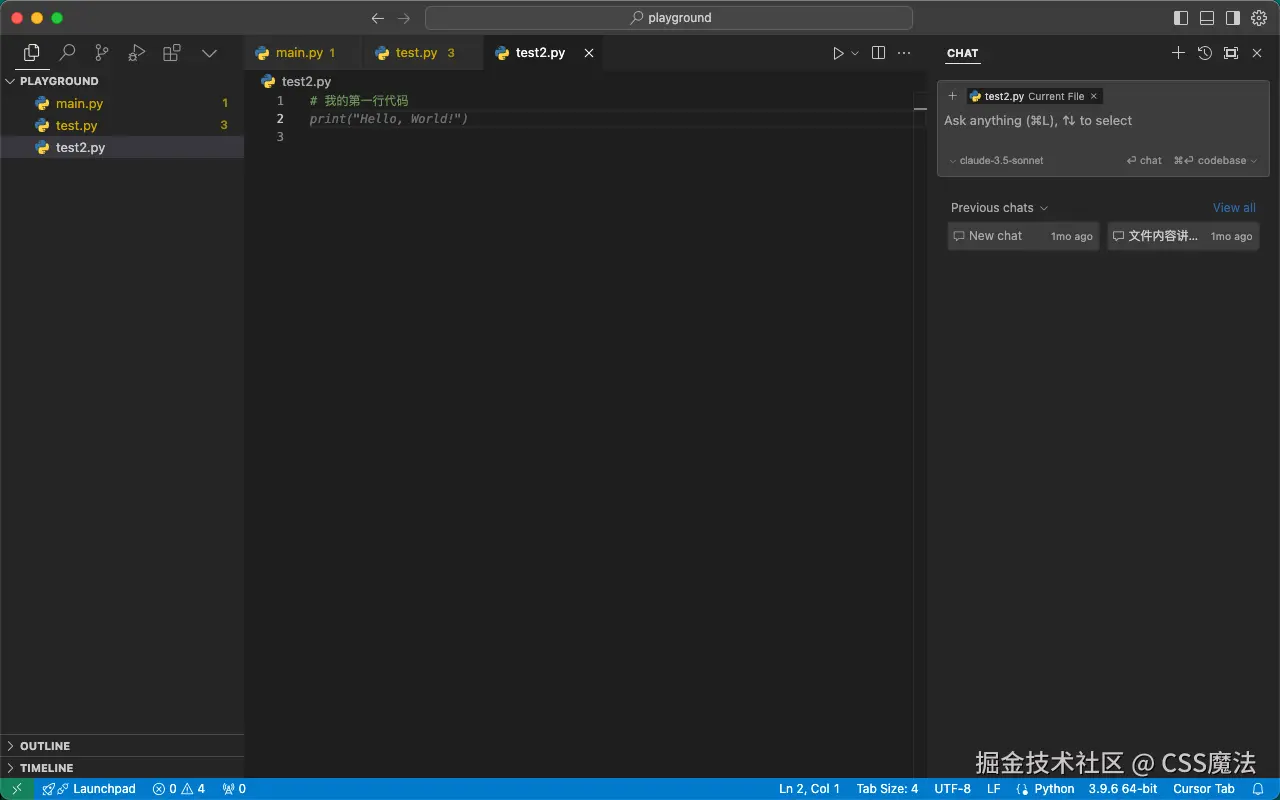Open the Explorer view icon
Screen dimensions: 1280x800
[x=32, y=53]
